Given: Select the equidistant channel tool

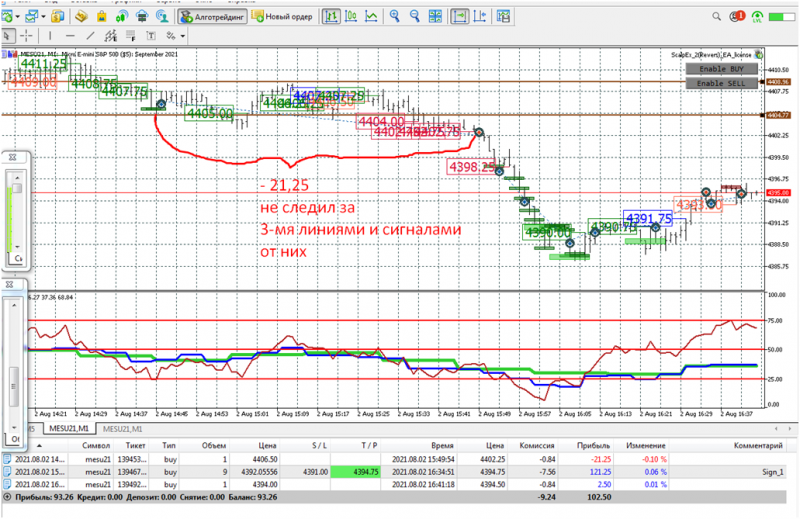Looking at the screenshot, I should (110, 36).
